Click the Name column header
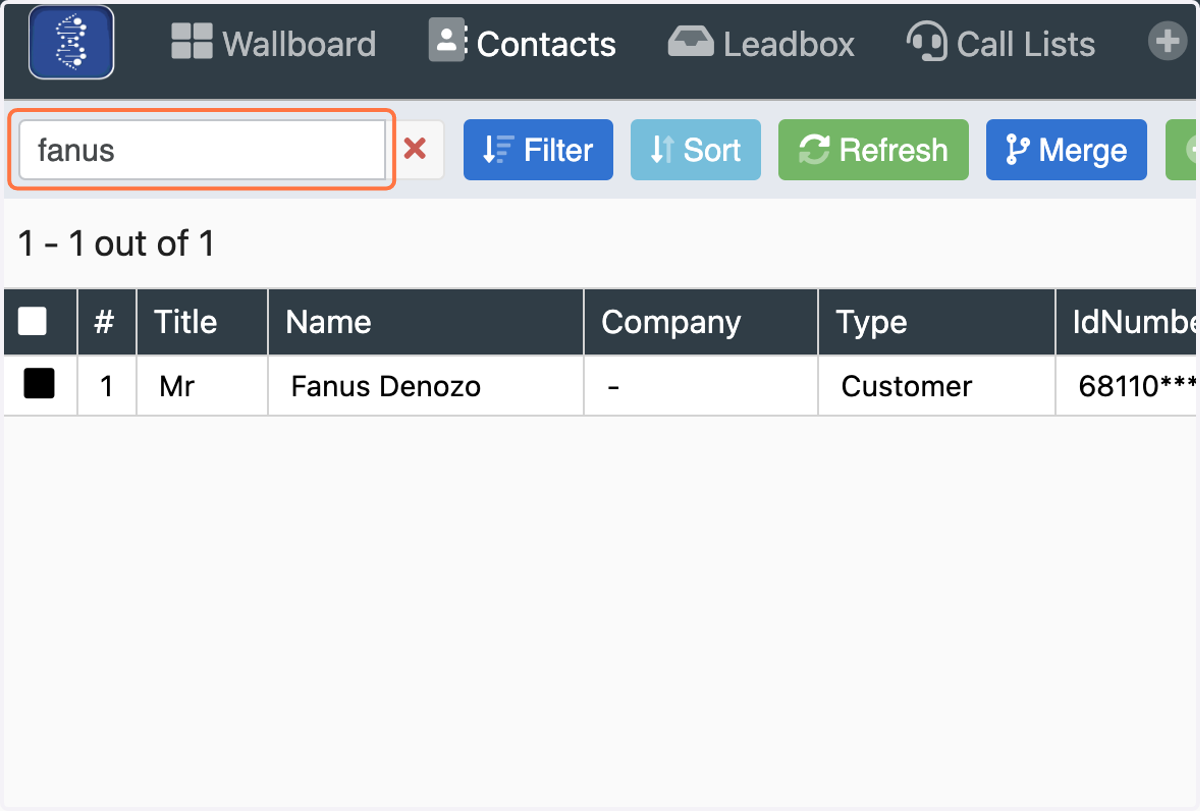Viewport: 1200px width, 811px height. (426, 322)
